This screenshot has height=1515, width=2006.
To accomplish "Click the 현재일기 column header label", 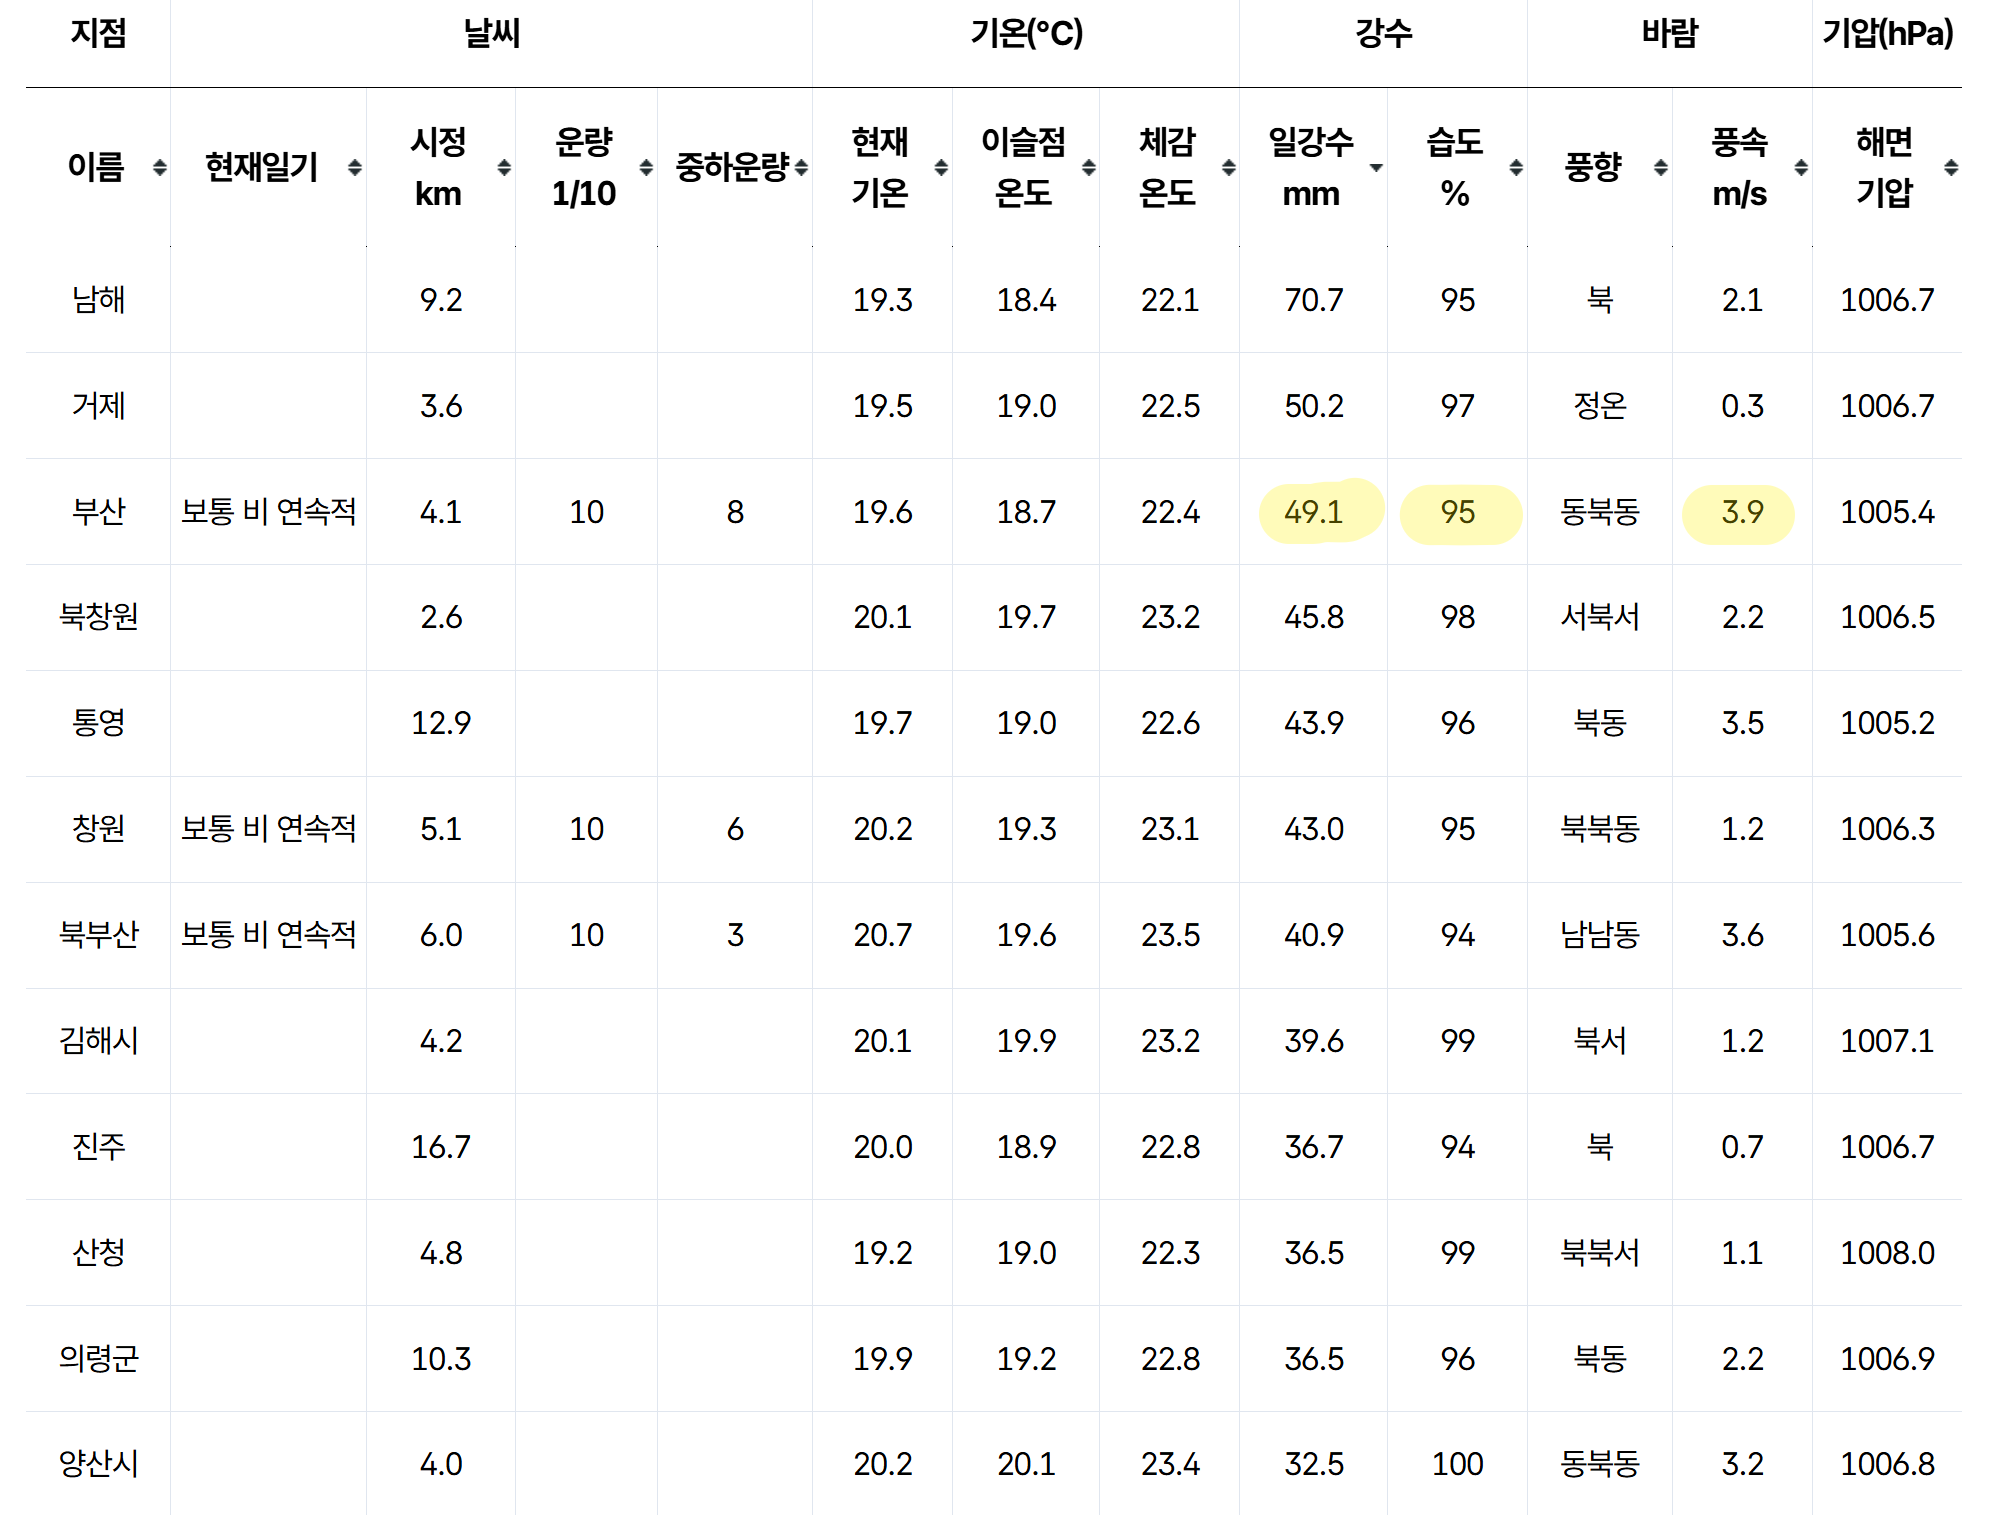I will pos(261,167).
